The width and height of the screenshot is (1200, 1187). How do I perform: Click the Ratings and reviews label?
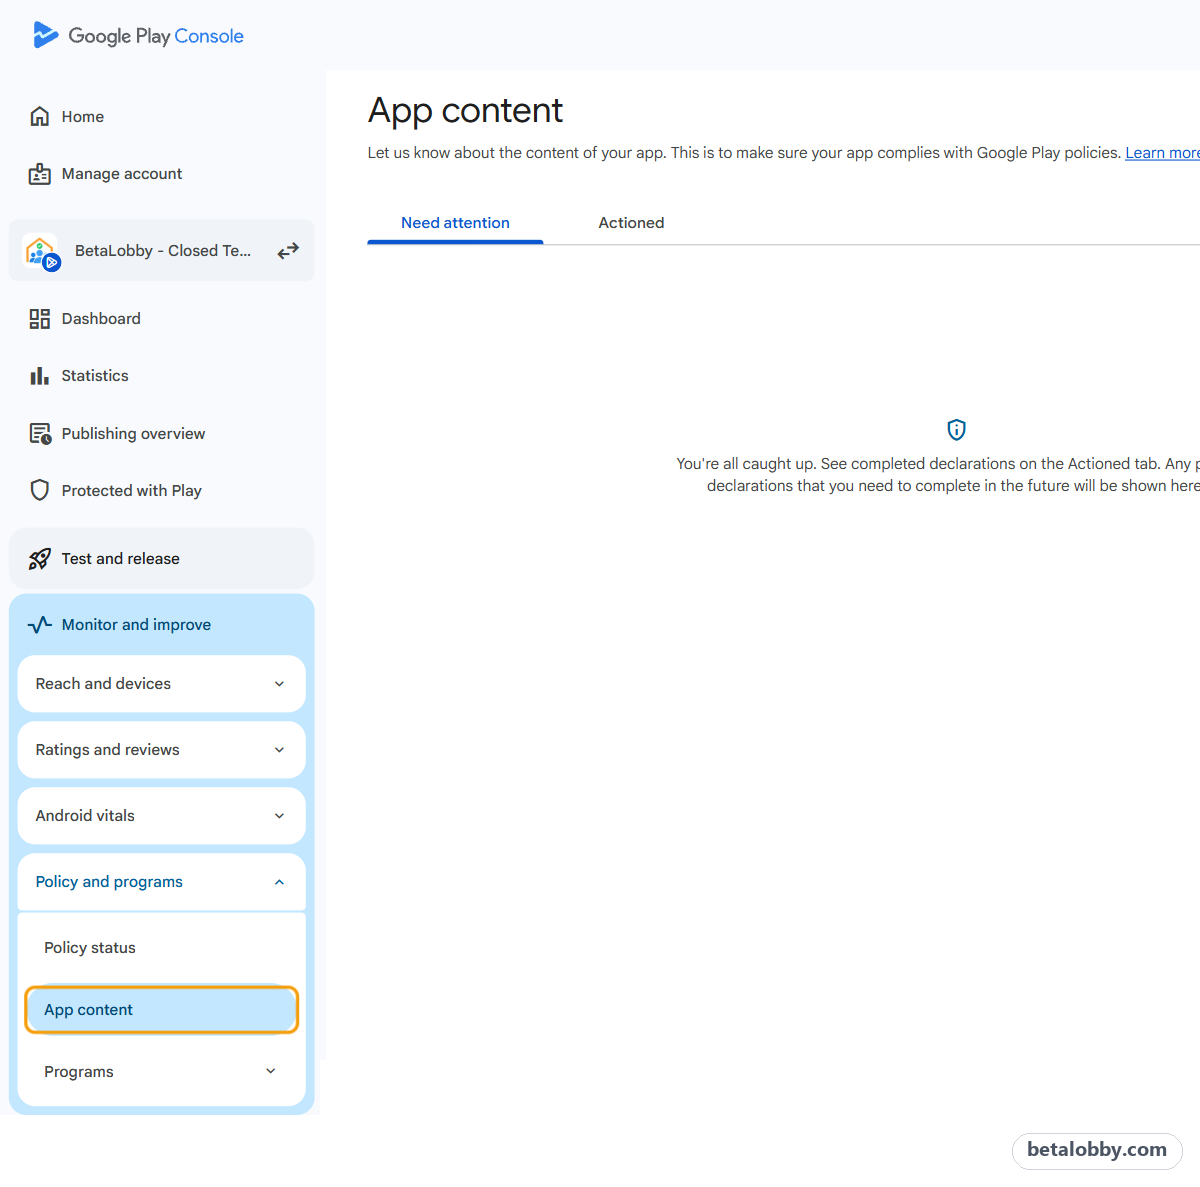(x=107, y=750)
